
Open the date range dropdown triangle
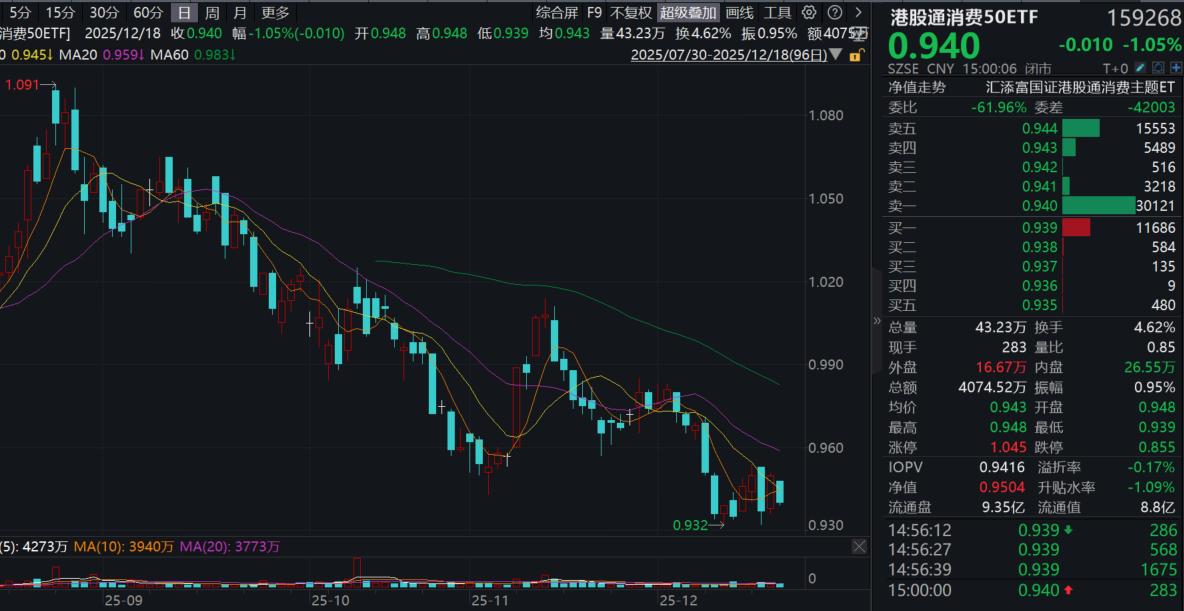[835, 55]
